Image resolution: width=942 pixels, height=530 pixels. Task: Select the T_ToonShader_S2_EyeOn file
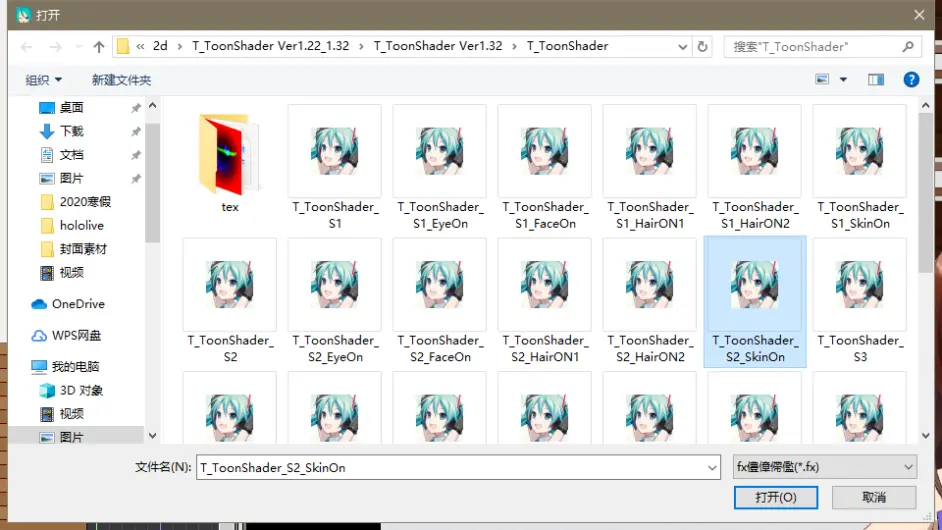335,302
